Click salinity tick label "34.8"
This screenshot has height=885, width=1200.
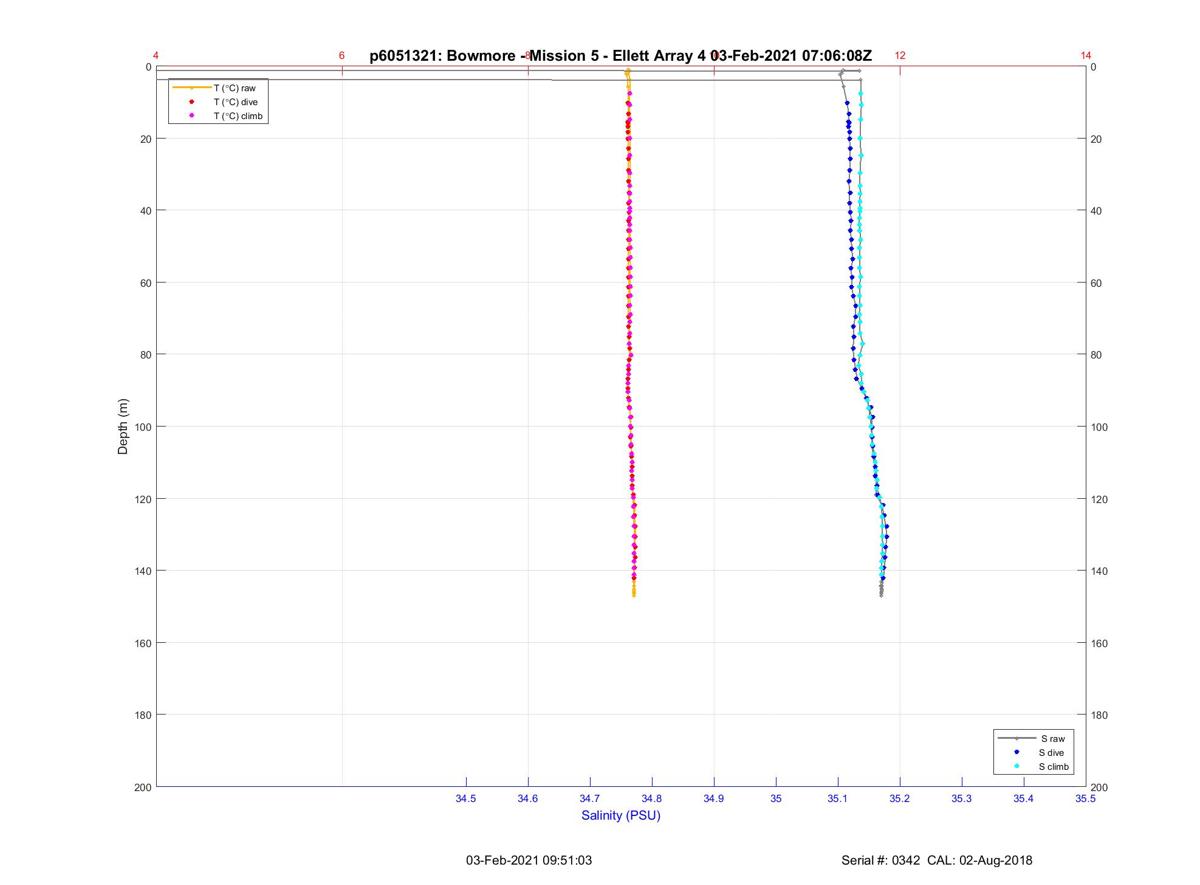tap(652, 798)
